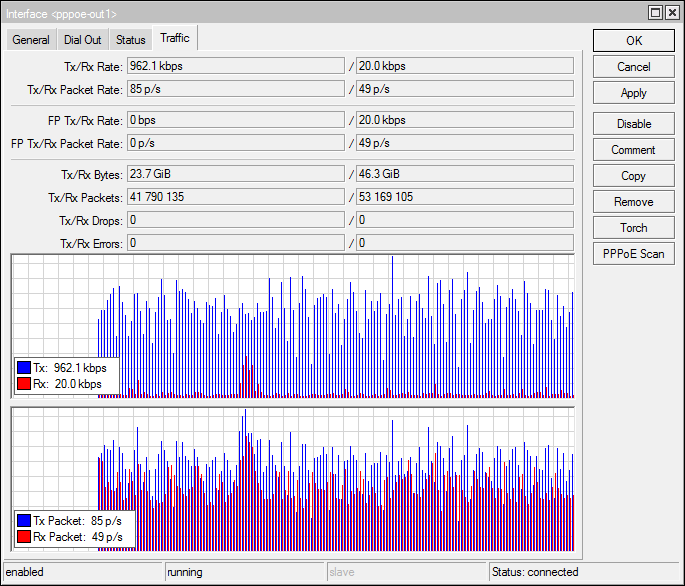Click the blue Tx swatch in rate graph legend
This screenshot has height=586, width=685.
click(x=24, y=368)
